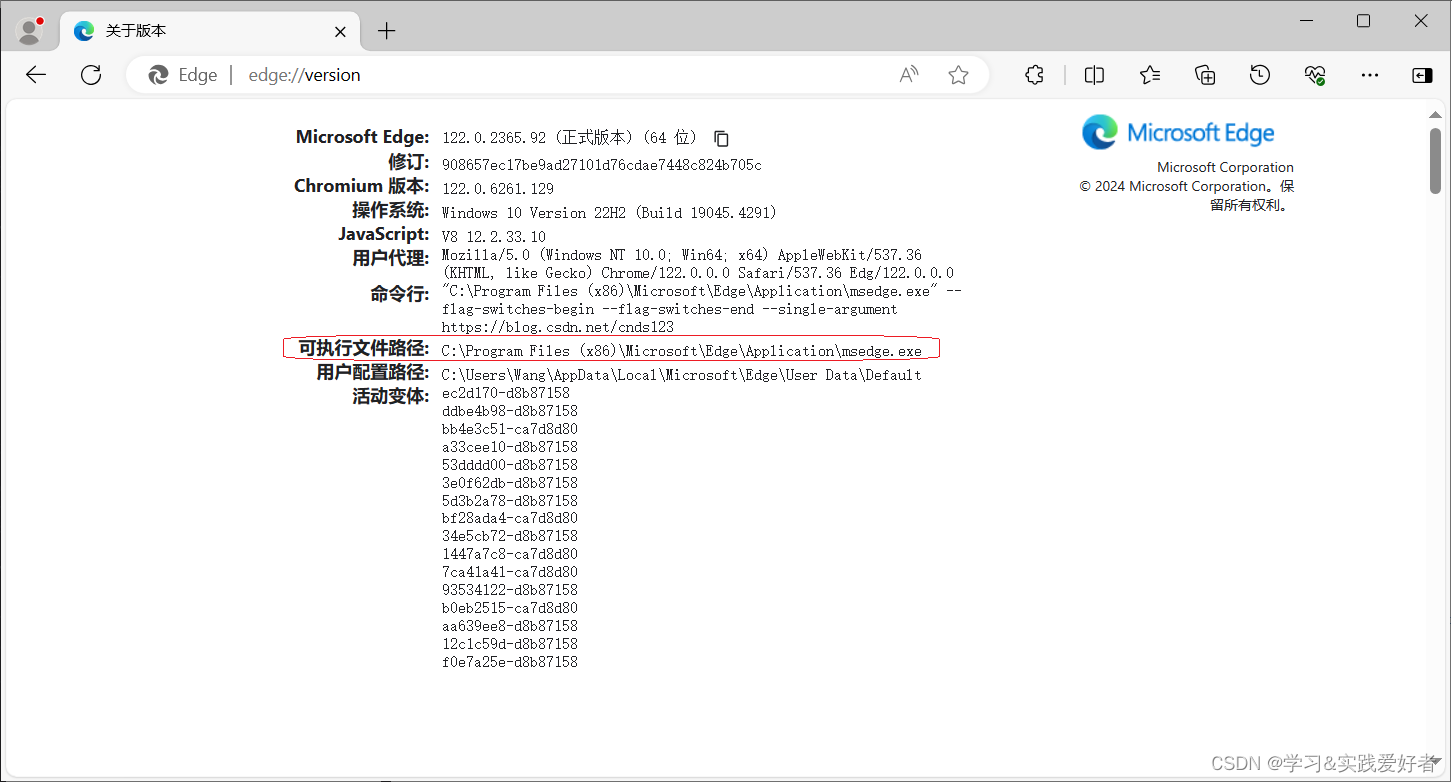Open the Extensions puzzle icon

[x=1035, y=75]
